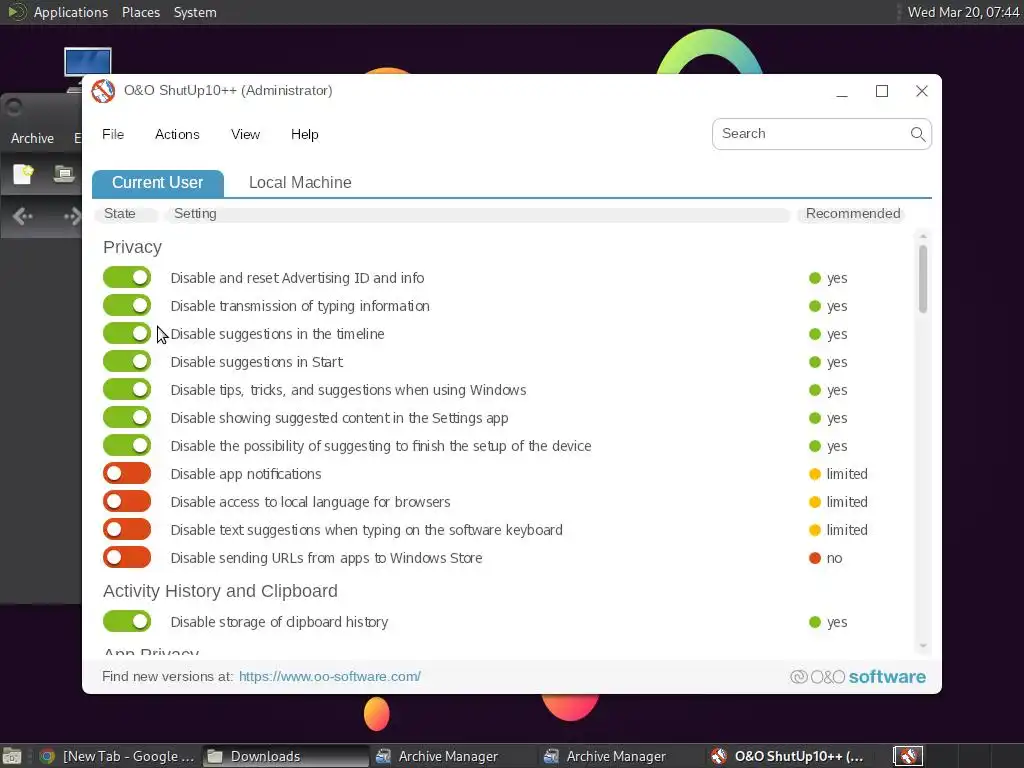Switch to first Archive Manager taskbar item
1024x768 pixels.
(x=453, y=756)
